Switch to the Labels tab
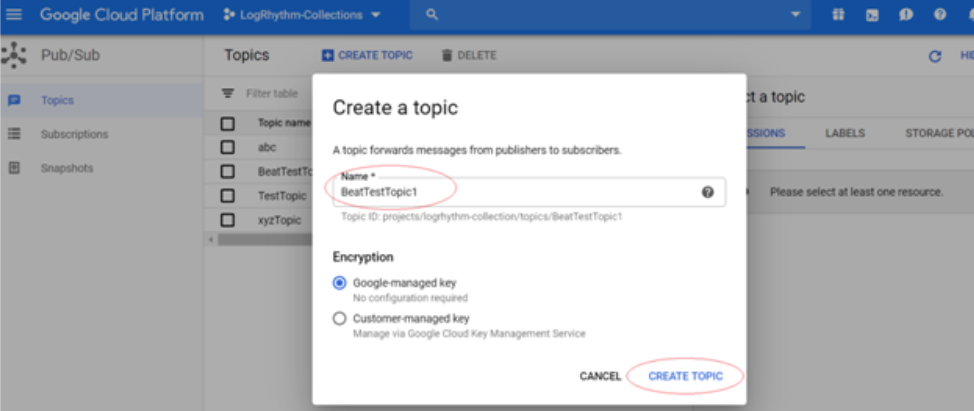Screen dimensions: 974x411 click(x=845, y=133)
